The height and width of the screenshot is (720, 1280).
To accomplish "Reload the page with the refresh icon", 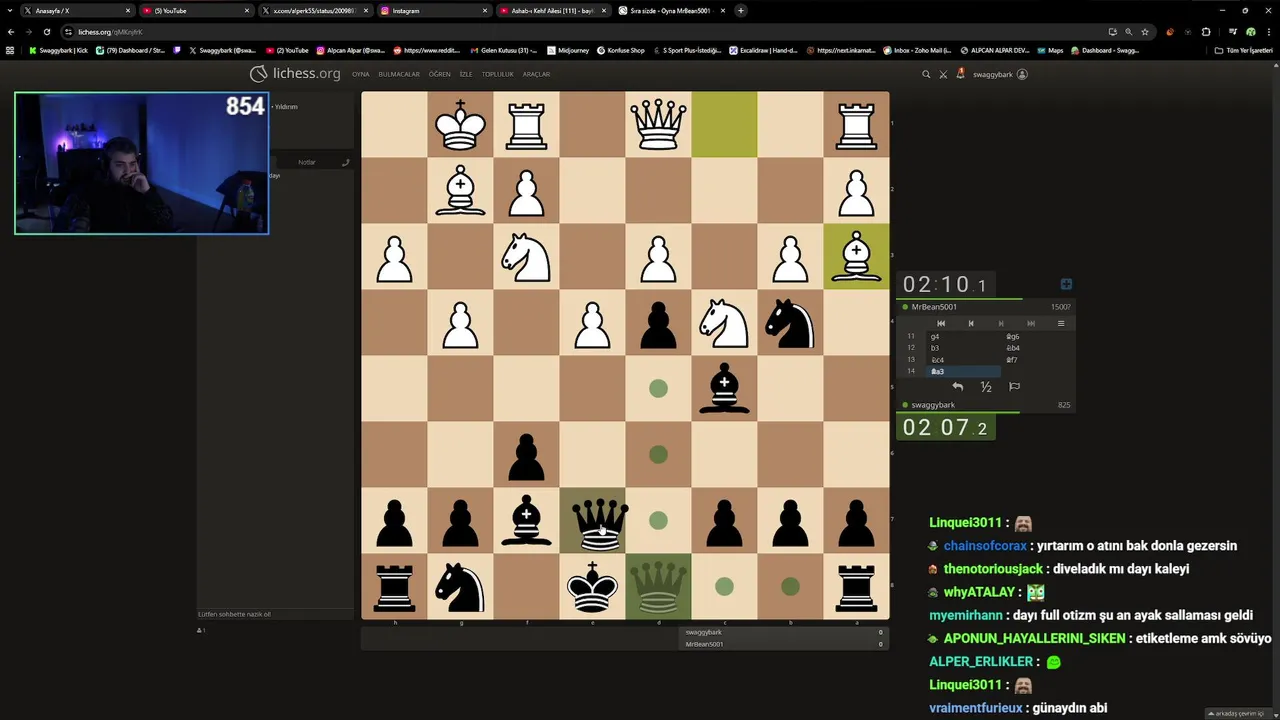I will (x=46, y=31).
